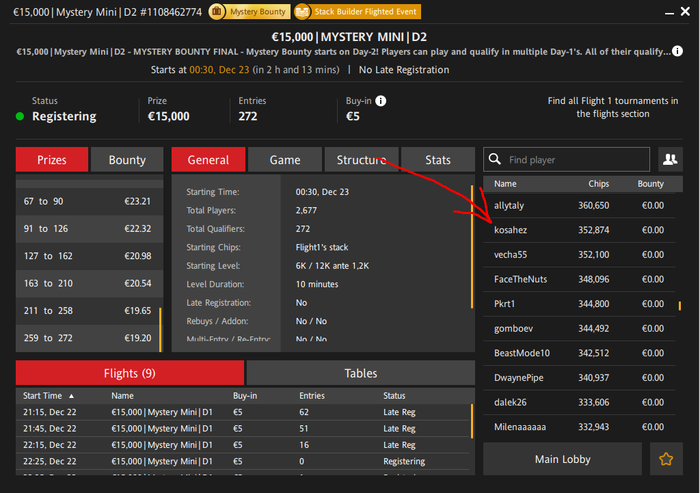The image size is (700, 493).
Task: Select the 22:25, Dec 22 flight row
Action: pos(242,461)
